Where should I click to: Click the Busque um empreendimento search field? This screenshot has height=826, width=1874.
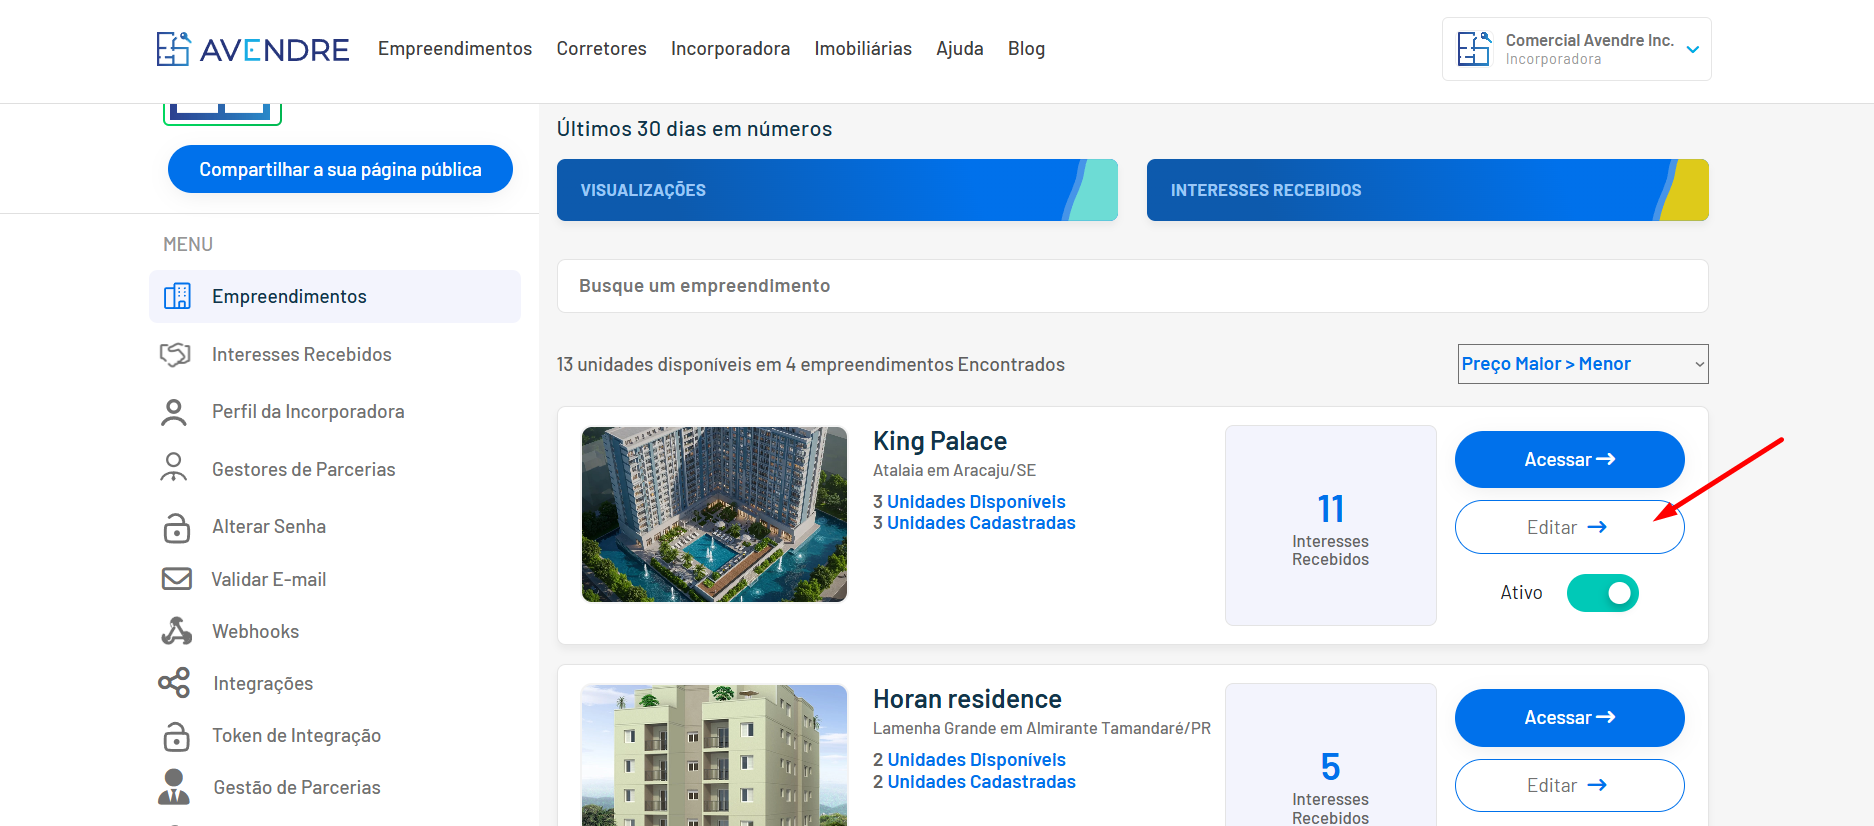click(1132, 286)
